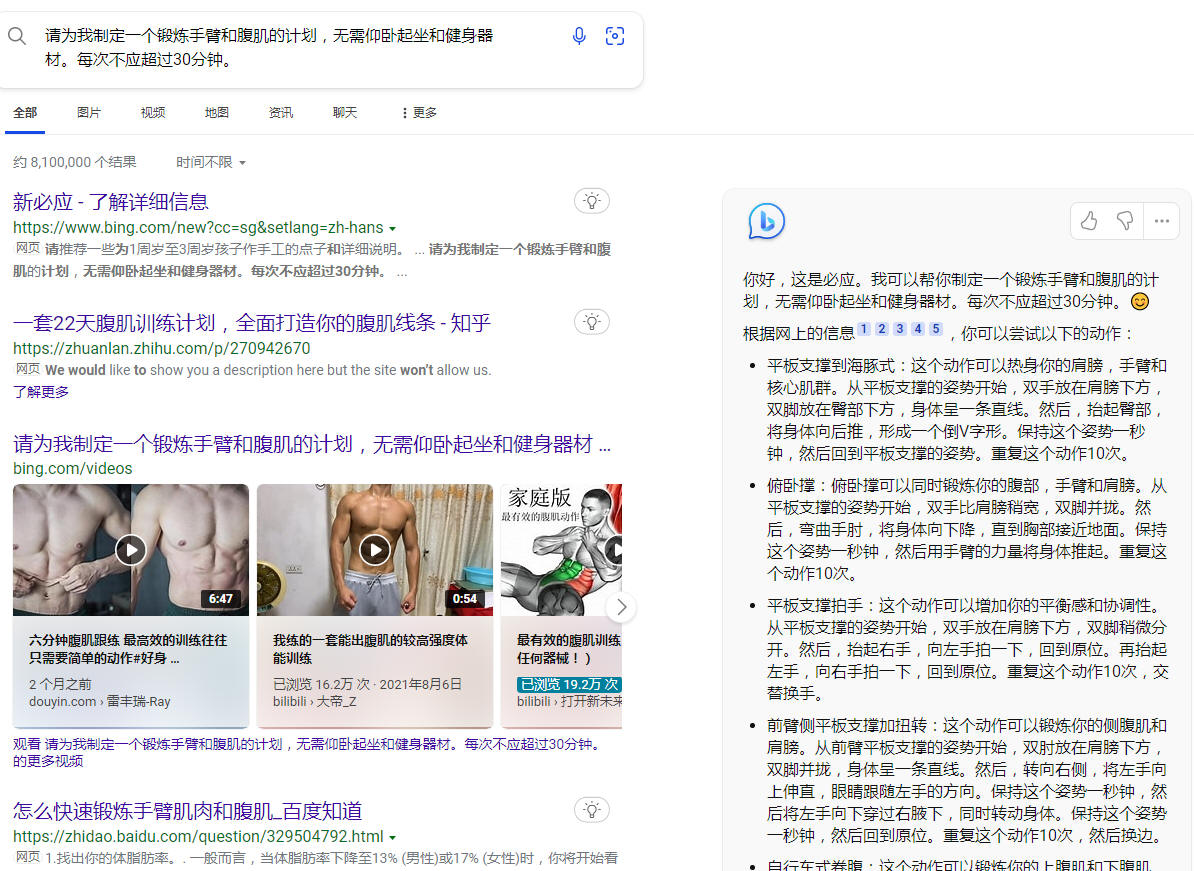The height and width of the screenshot is (871, 1194).
Task: Open visual search camera icon
Action: point(615,36)
